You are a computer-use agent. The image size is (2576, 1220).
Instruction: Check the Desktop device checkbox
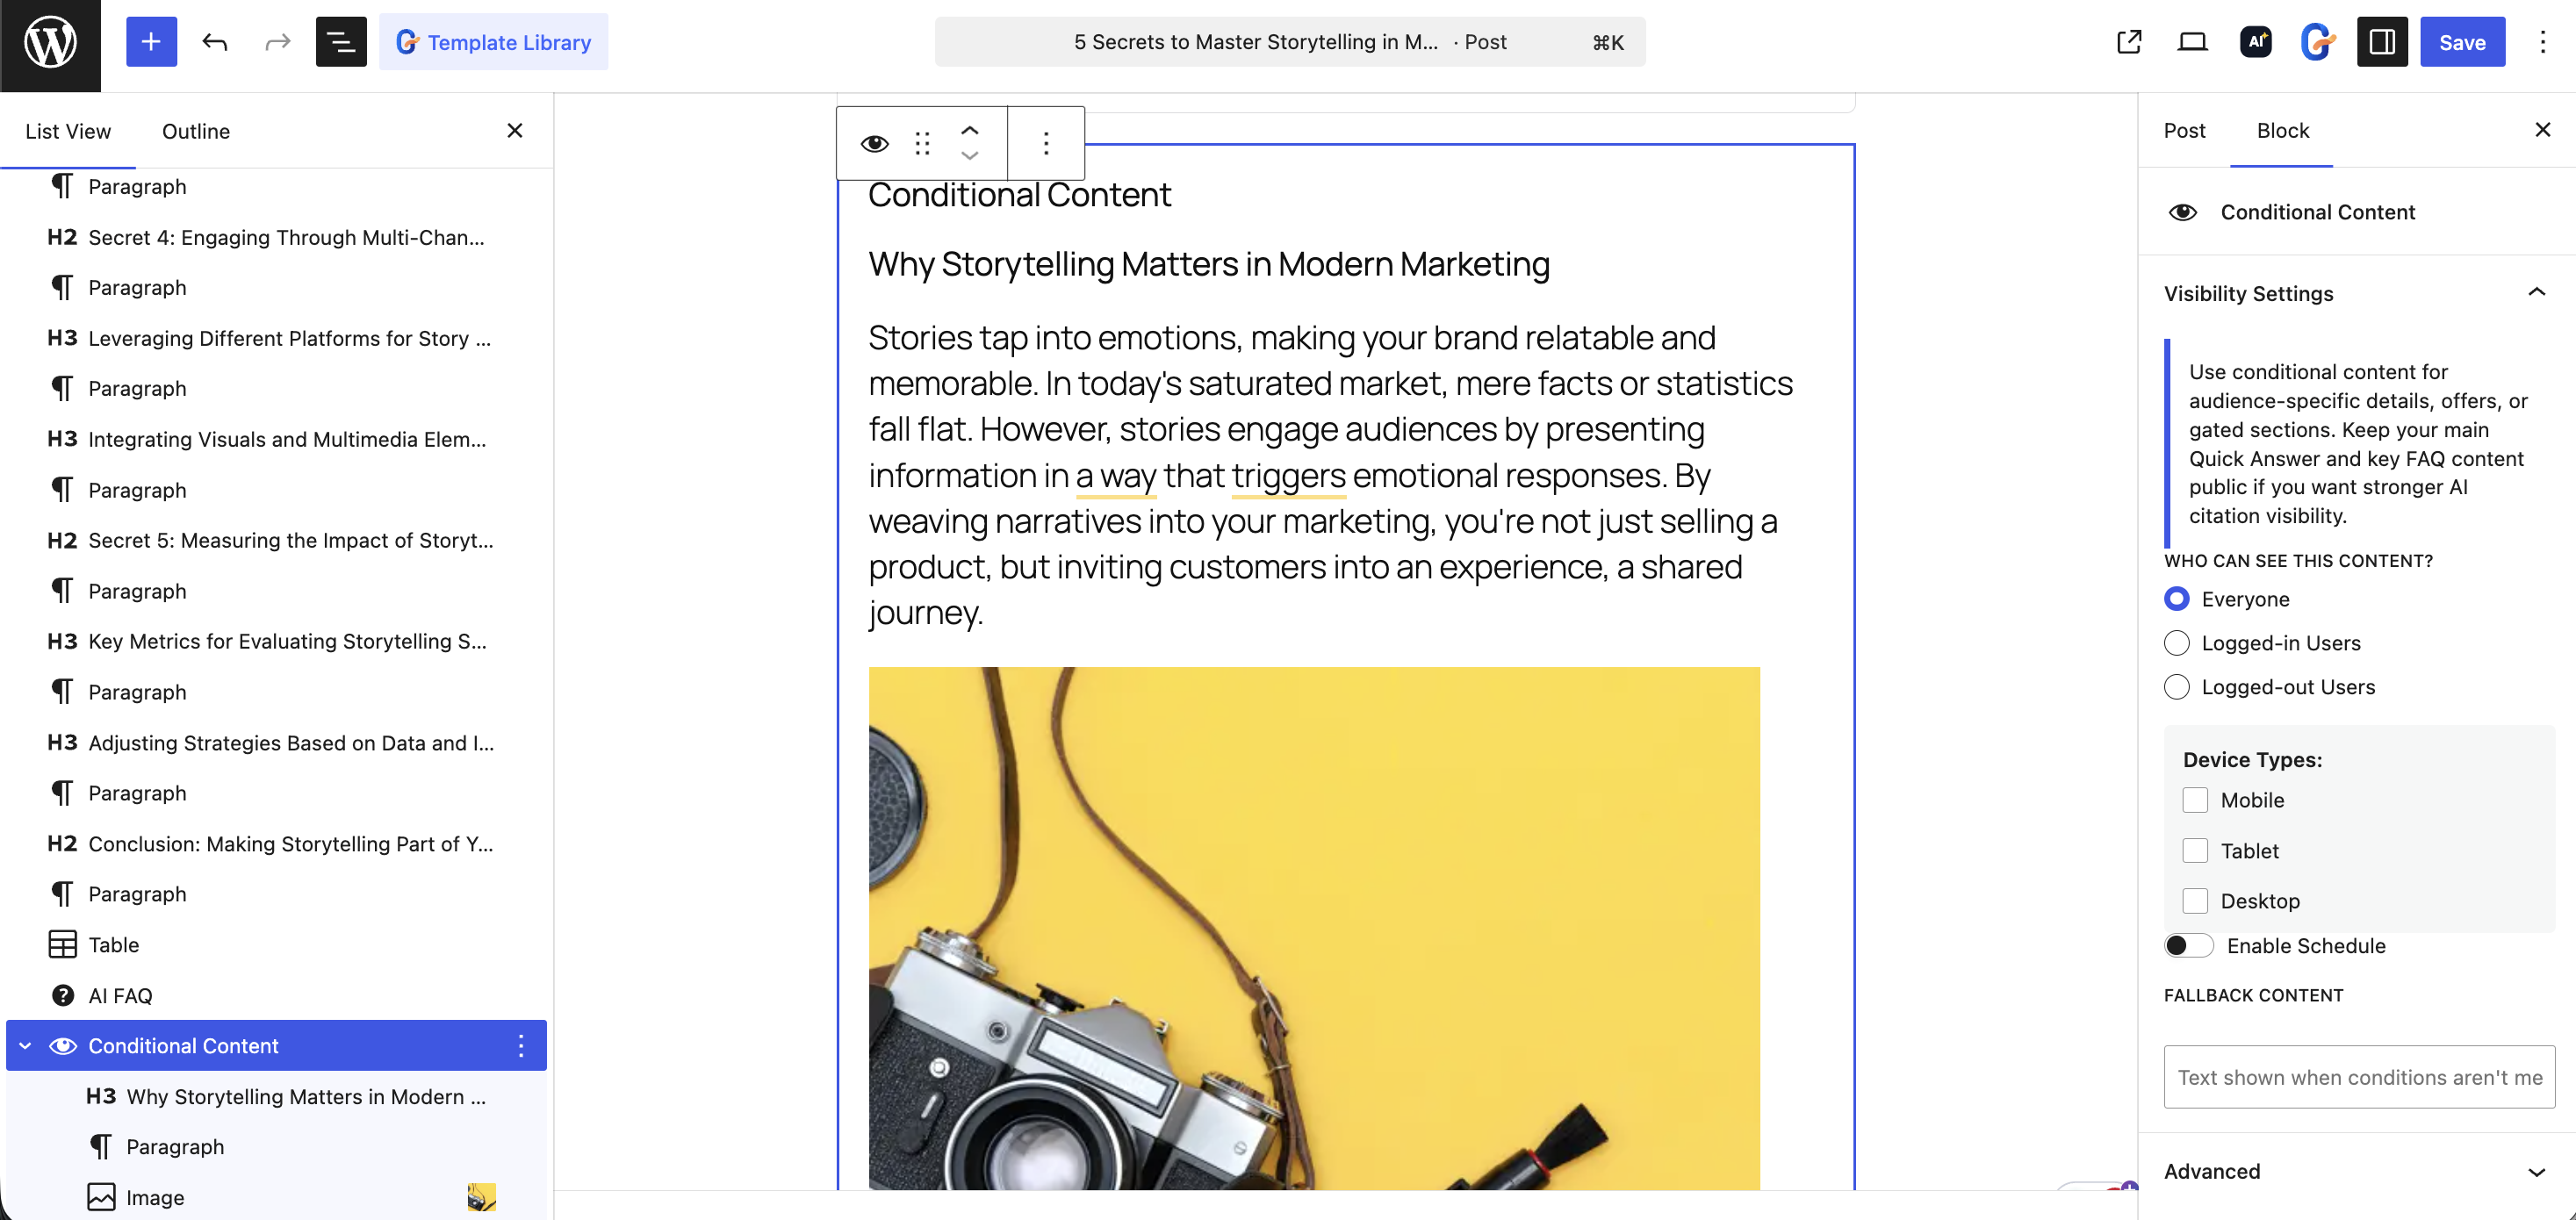point(2195,901)
